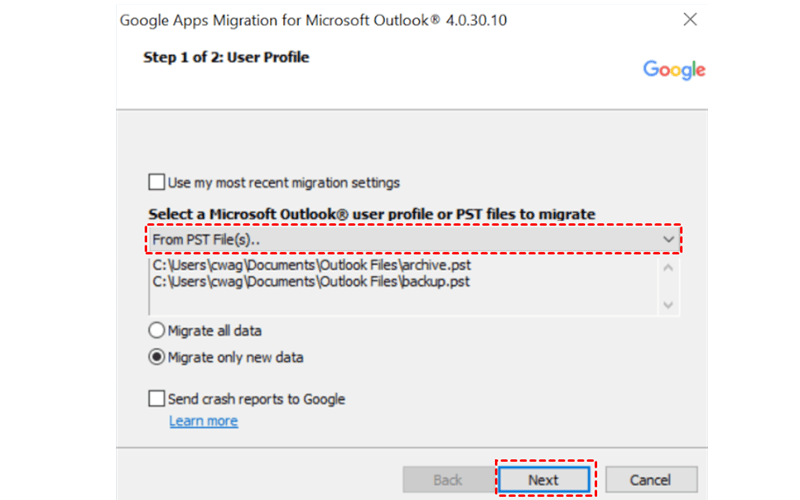Click the greyed-out Back button
Image resolution: width=800 pixels, height=500 pixels.
pos(447,480)
